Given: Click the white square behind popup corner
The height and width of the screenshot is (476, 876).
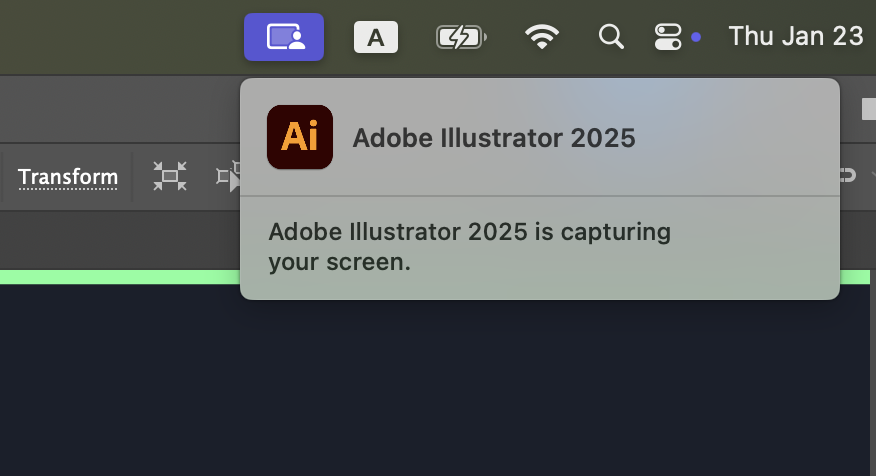Looking at the screenshot, I should click(868, 108).
